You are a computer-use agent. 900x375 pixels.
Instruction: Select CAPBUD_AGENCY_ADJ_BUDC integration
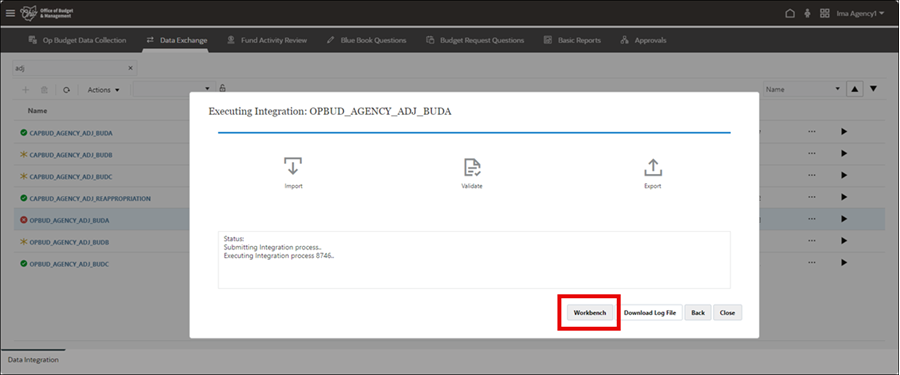click(x=71, y=176)
